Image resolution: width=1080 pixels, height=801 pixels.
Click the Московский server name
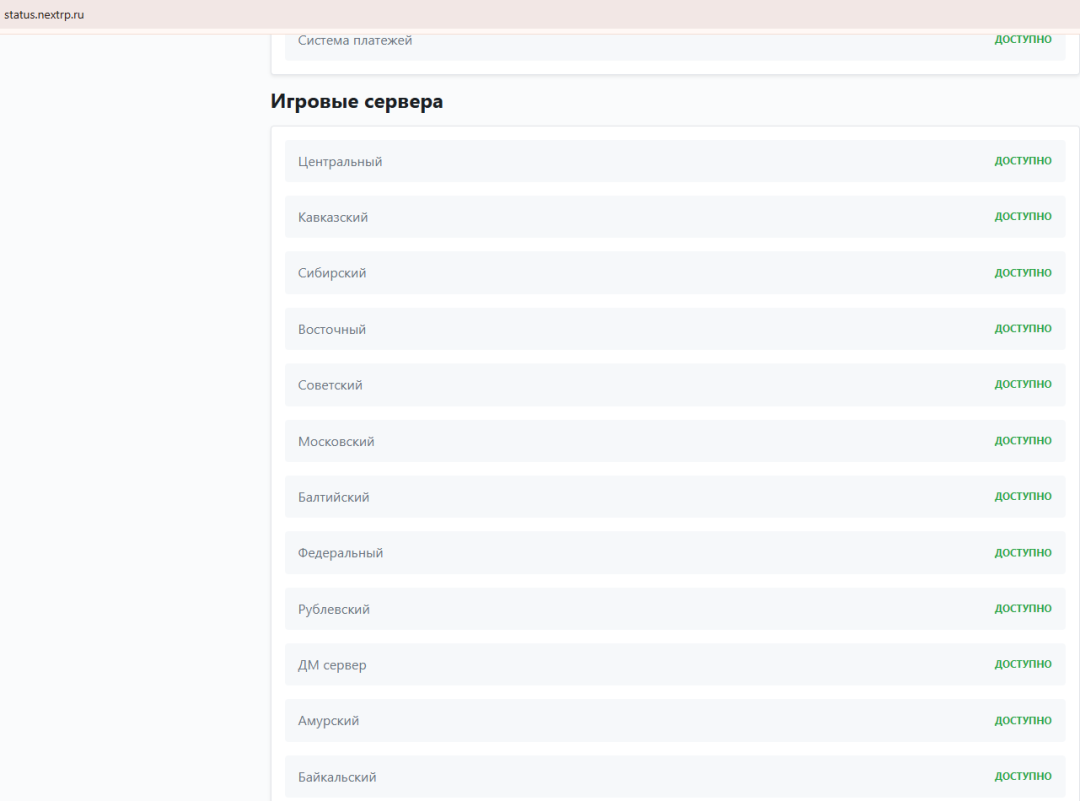click(x=336, y=442)
